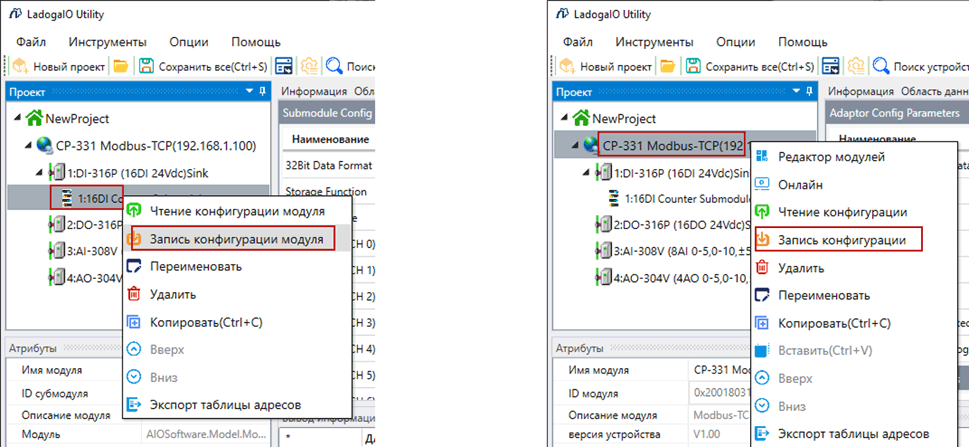Click device list icon in right toolbar
The image size is (969, 447).
coord(831,66)
